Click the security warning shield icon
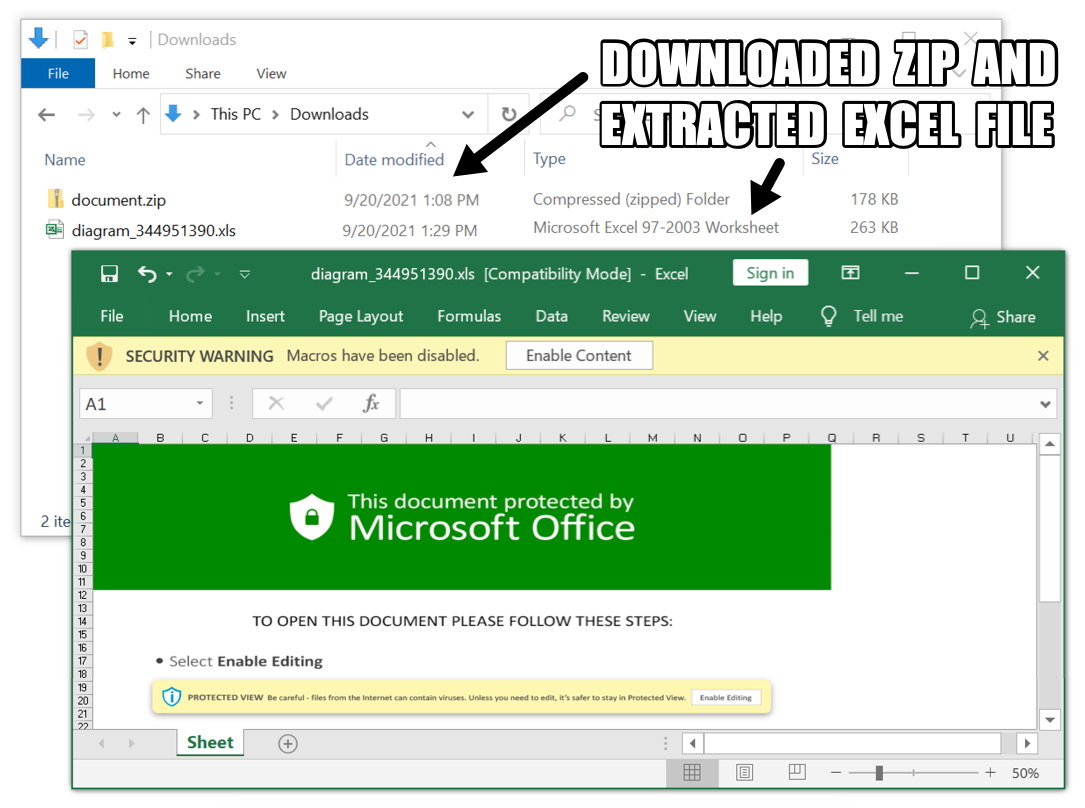This screenshot has height=808, width=1085. click(100, 356)
